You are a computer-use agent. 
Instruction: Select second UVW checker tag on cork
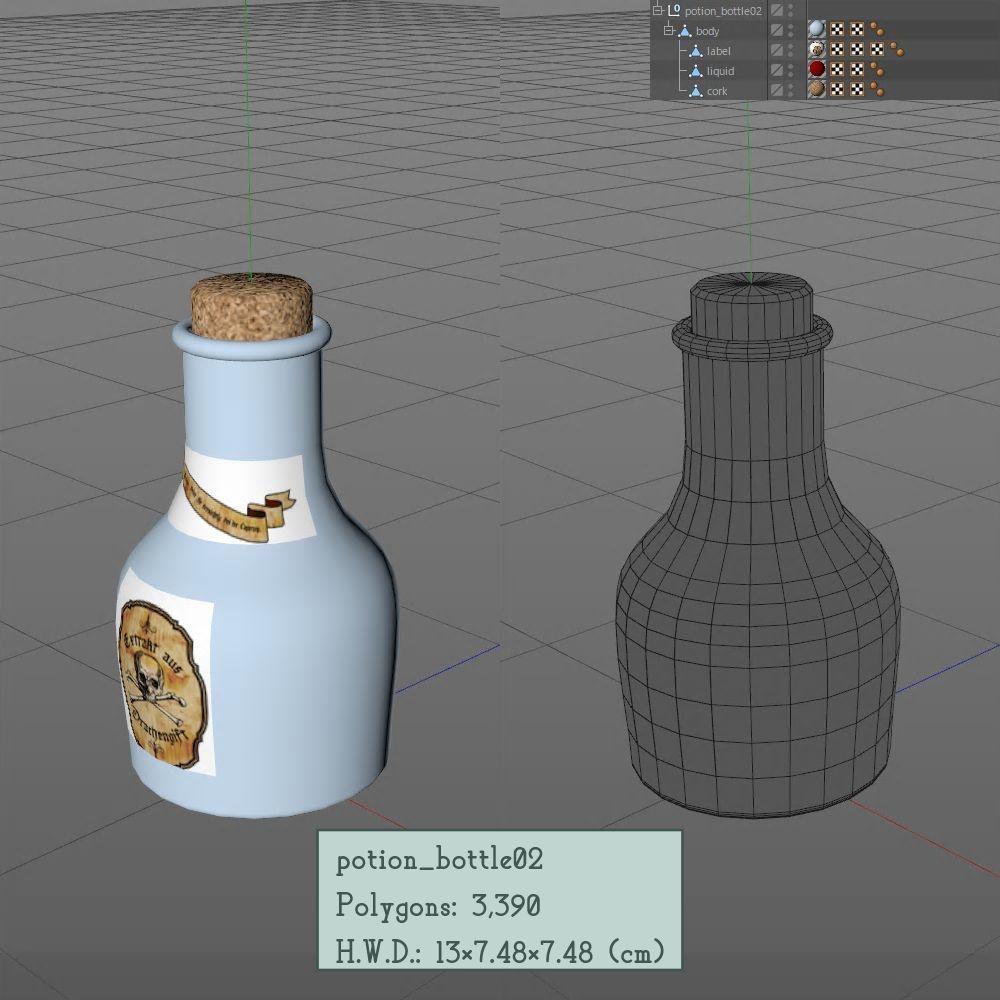857,89
